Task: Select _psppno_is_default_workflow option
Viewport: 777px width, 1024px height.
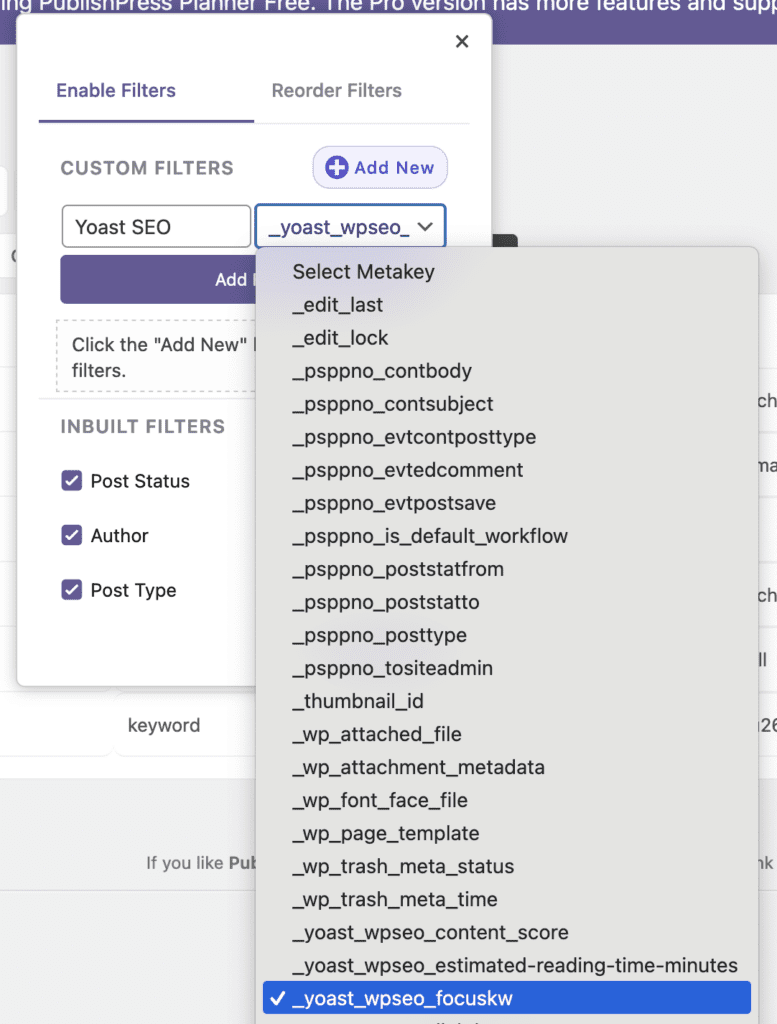Action: (430, 536)
